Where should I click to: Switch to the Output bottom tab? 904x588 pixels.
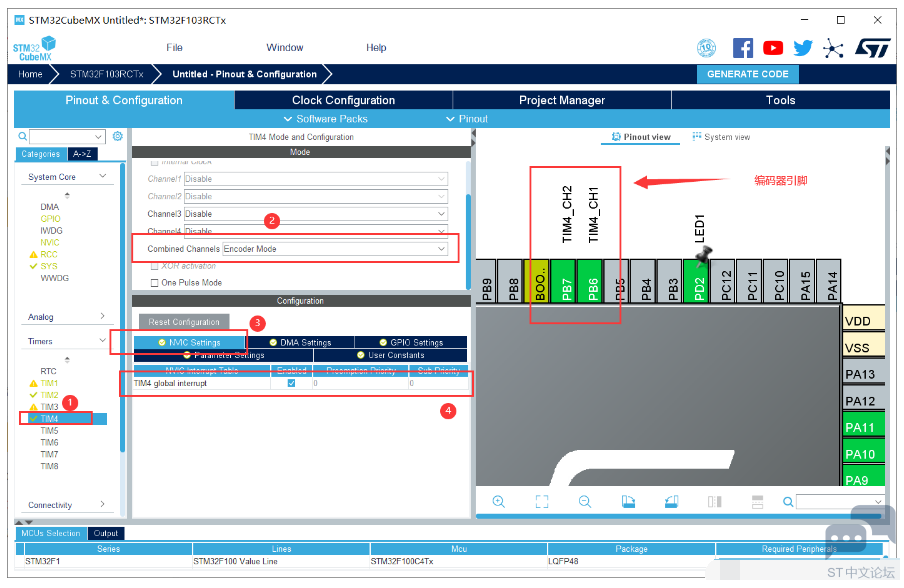106,533
